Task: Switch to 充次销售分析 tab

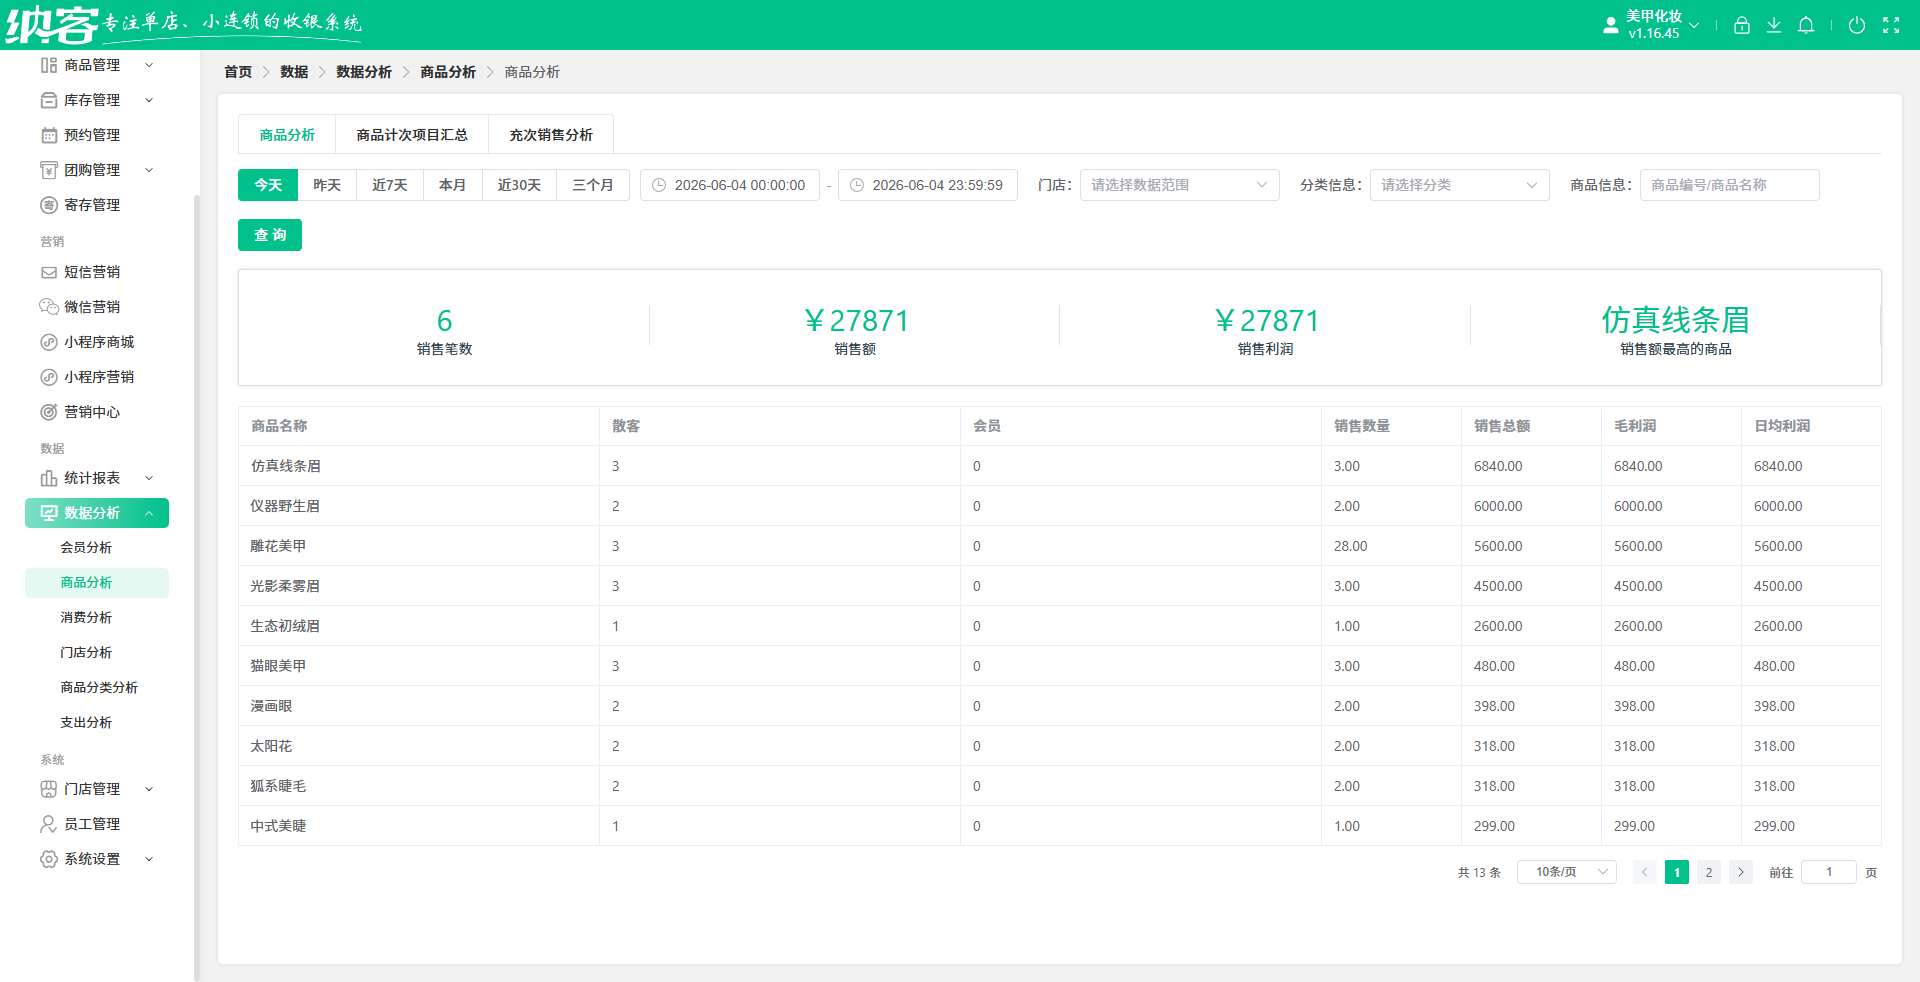Action: tap(551, 135)
